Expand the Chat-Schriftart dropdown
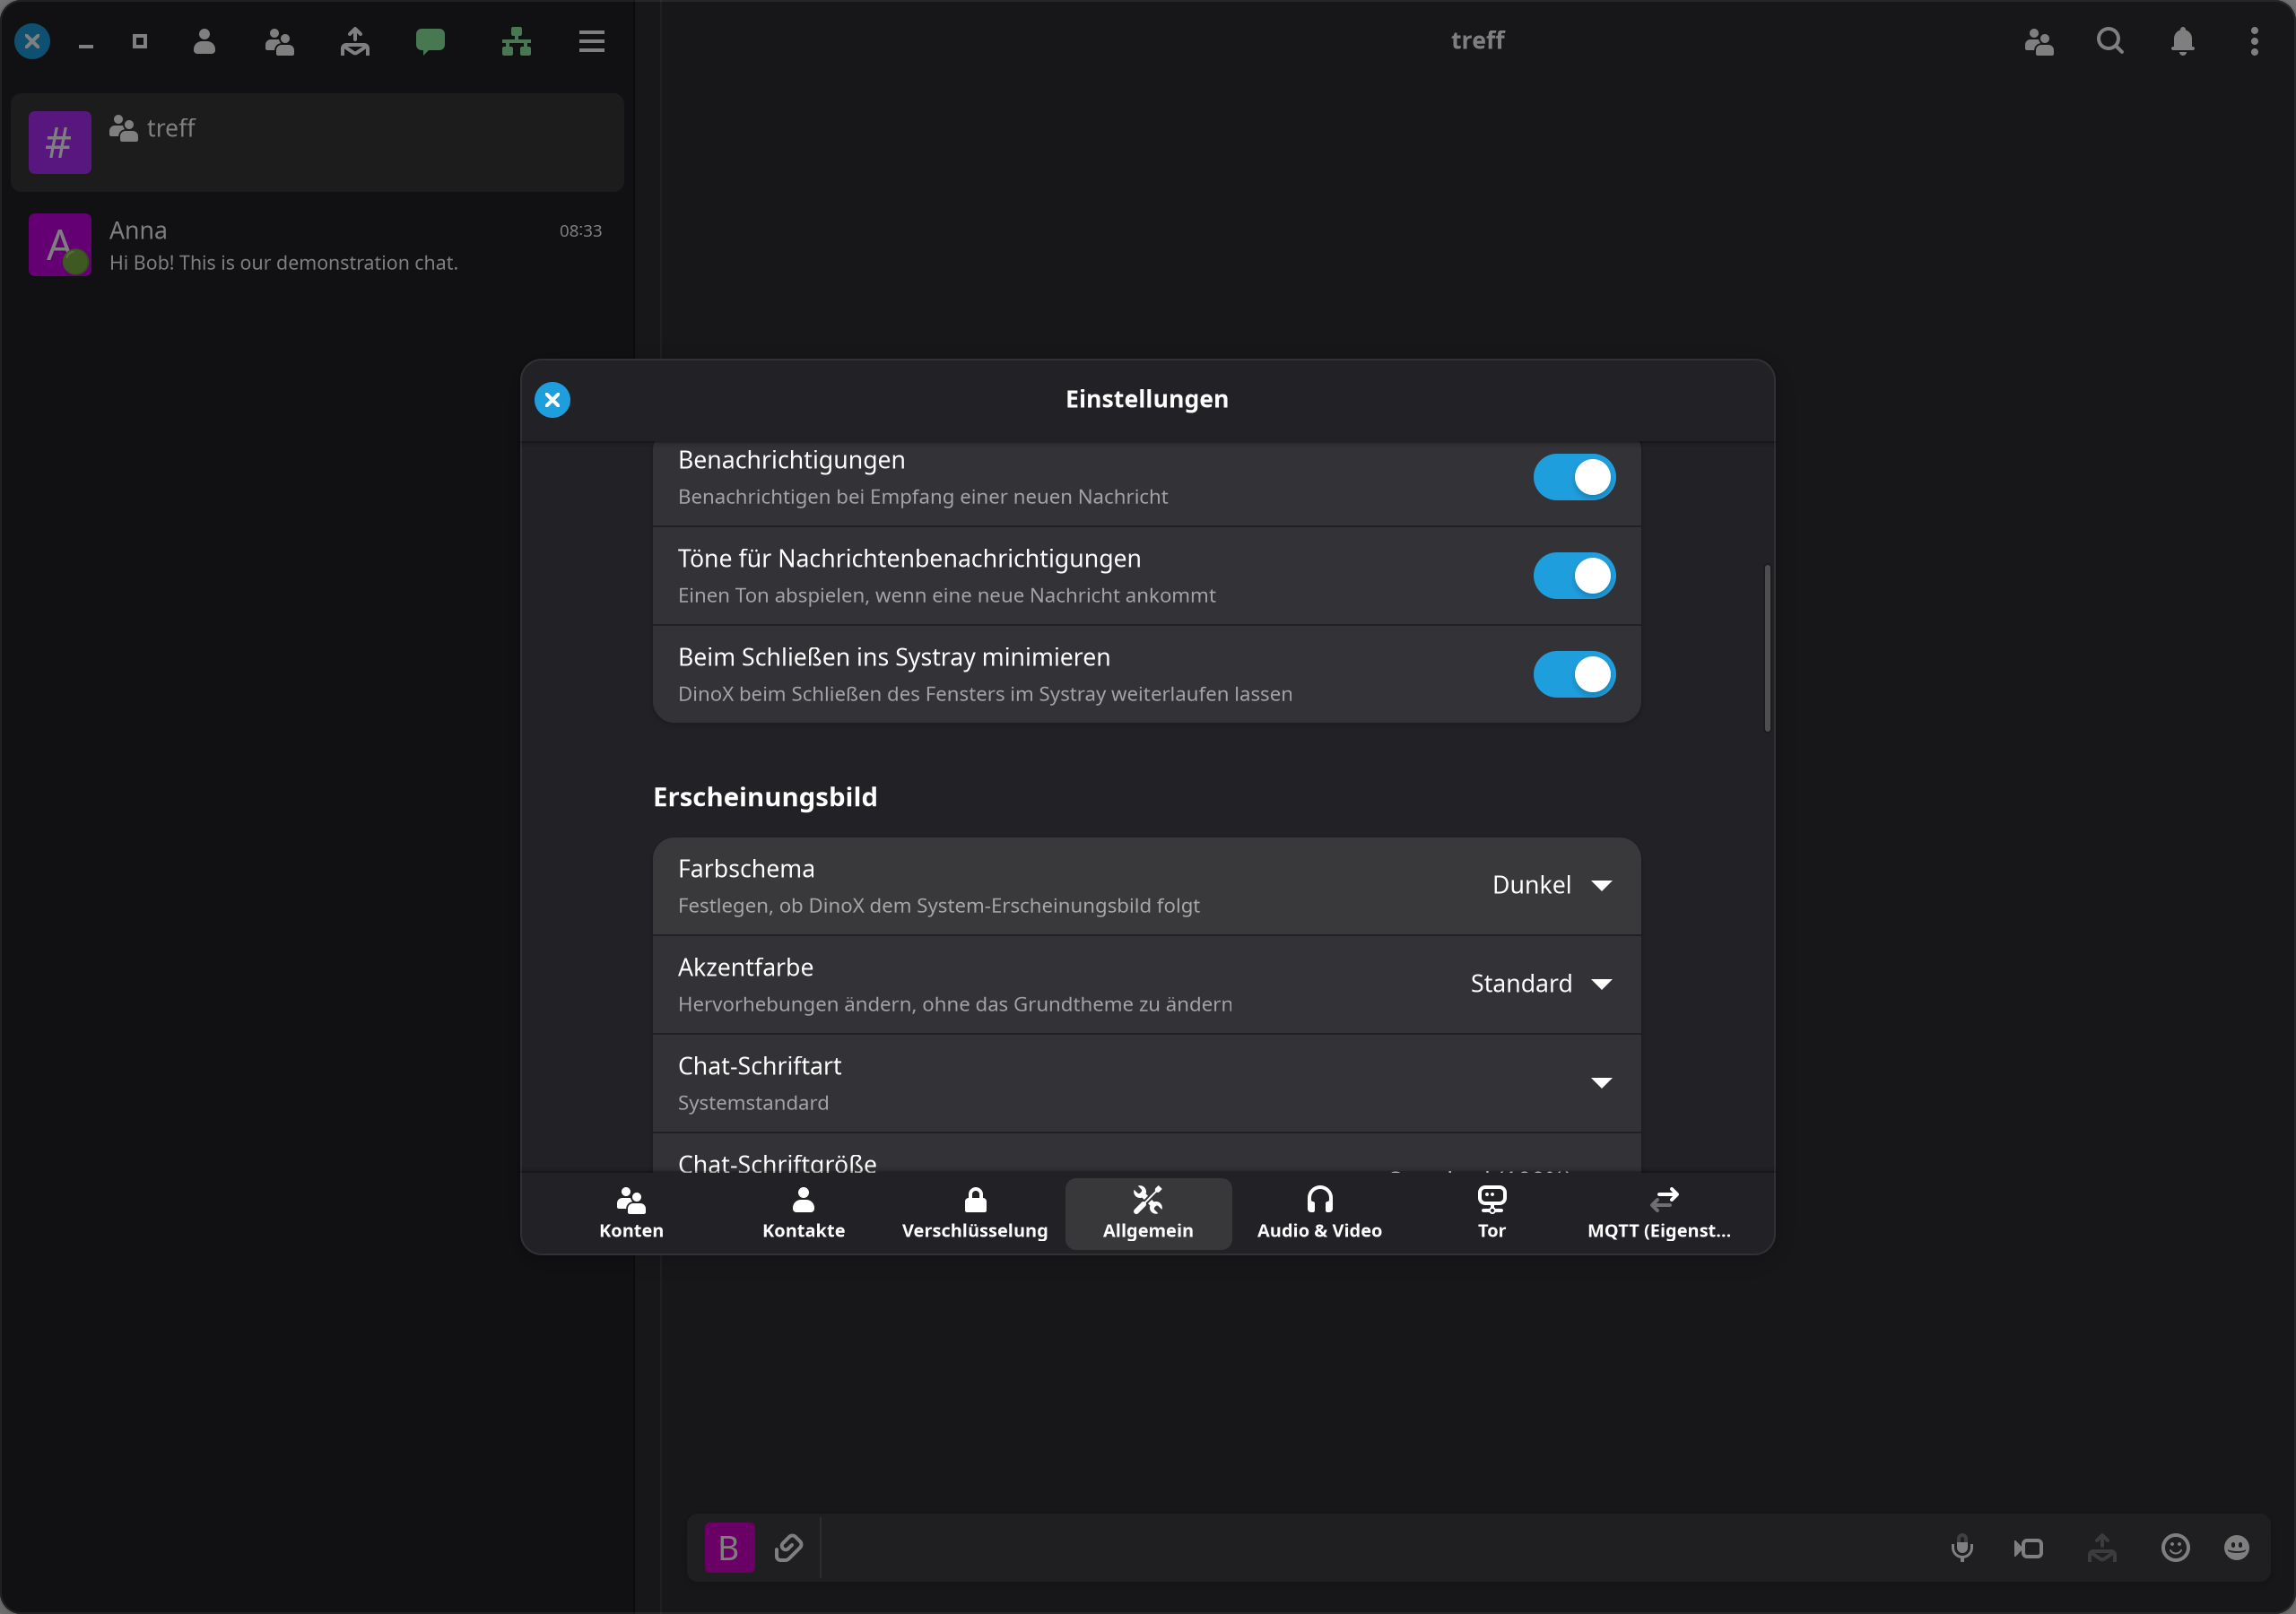Viewport: 2296px width, 1614px height. (x=1601, y=1083)
